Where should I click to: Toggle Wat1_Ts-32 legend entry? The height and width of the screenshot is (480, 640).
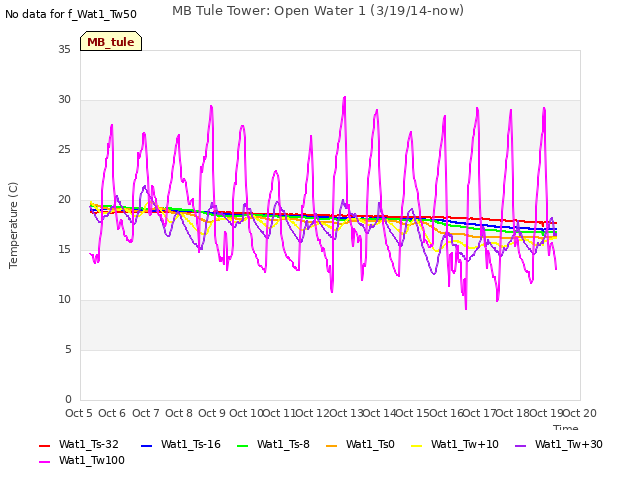(x=79, y=444)
